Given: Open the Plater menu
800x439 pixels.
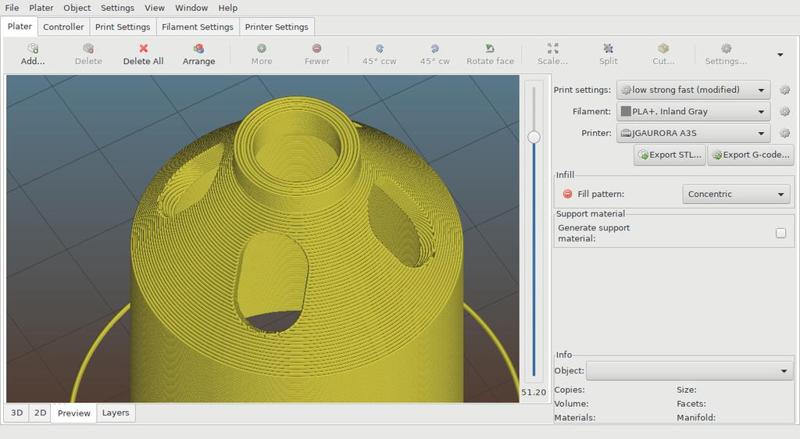Looking at the screenshot, I should point(41,7).
